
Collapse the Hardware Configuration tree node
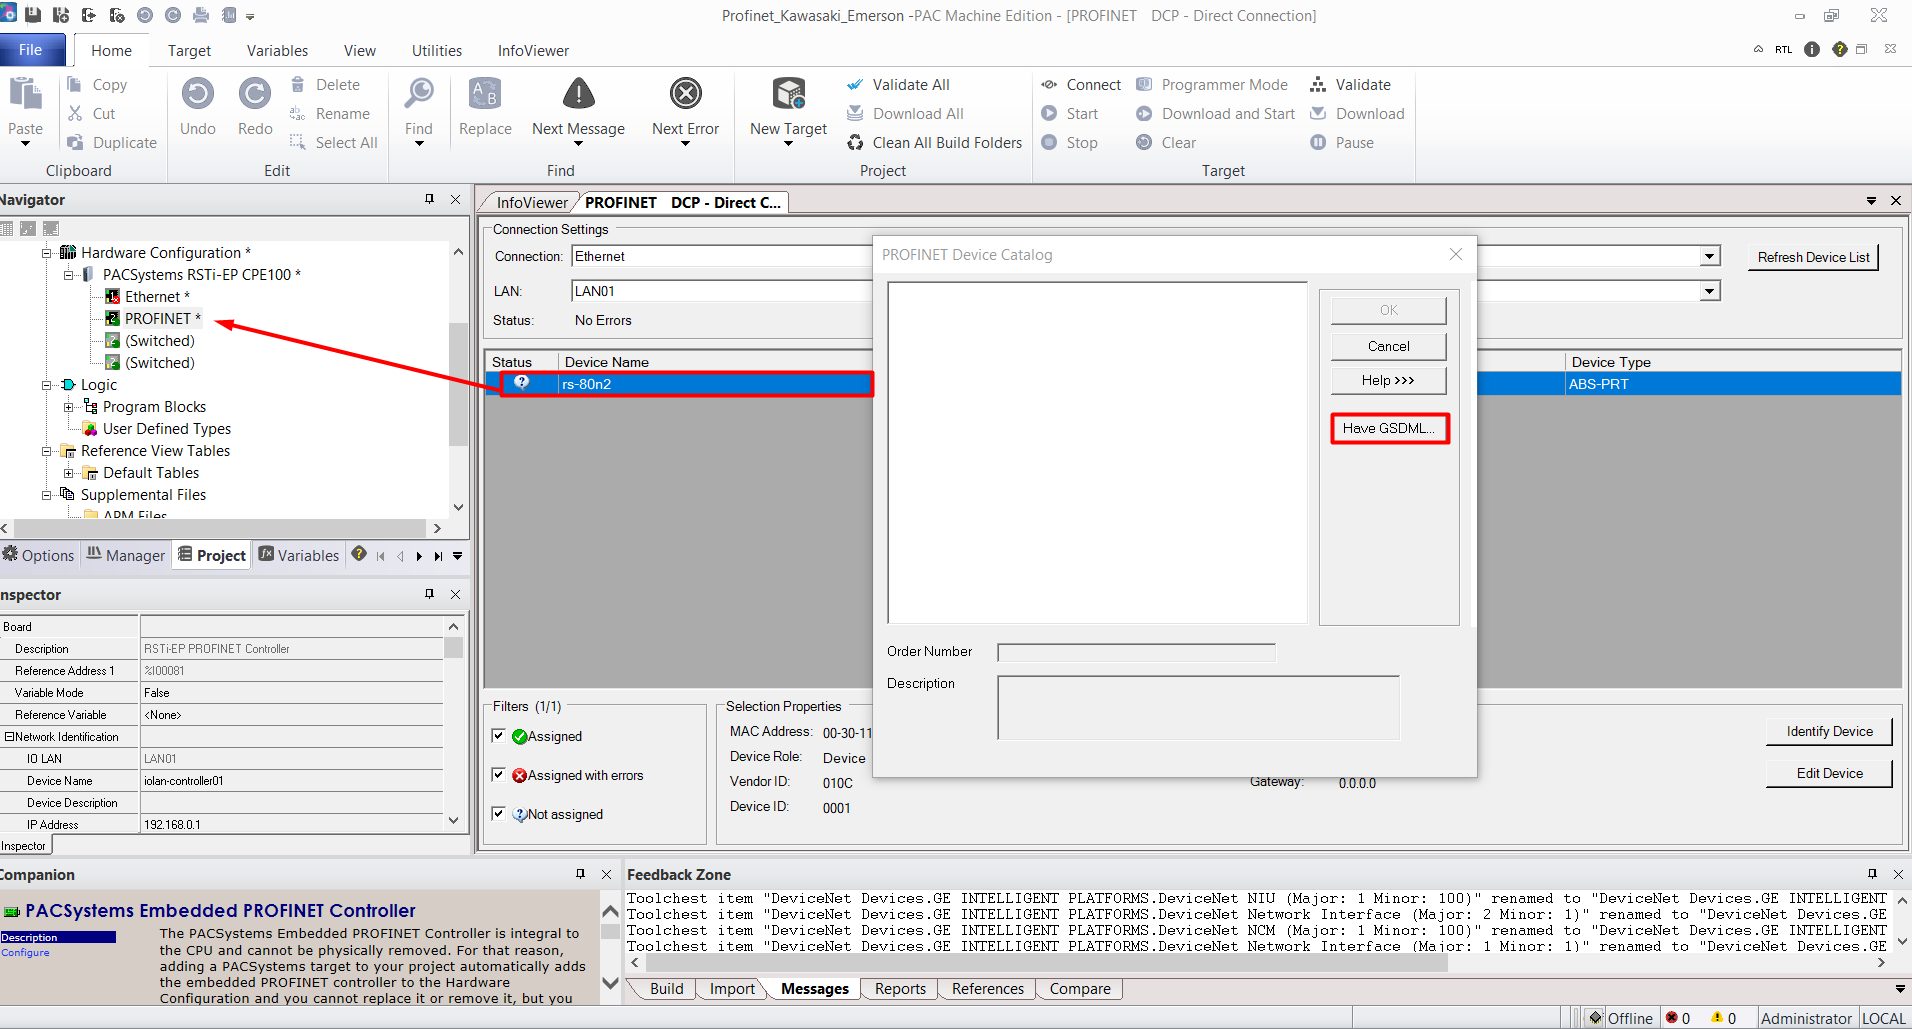point(46,253)
